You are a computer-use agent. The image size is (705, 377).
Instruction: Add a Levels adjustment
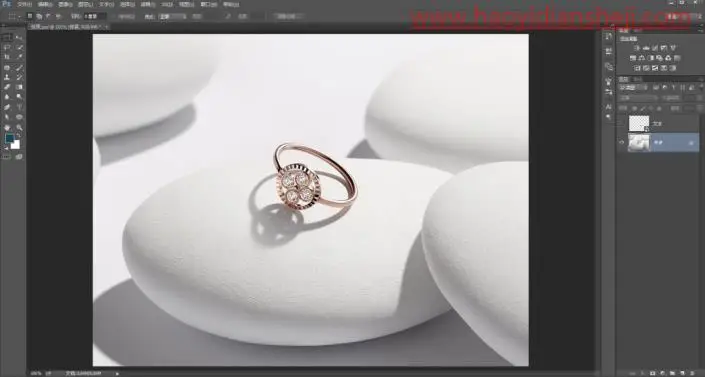point(646,48)
